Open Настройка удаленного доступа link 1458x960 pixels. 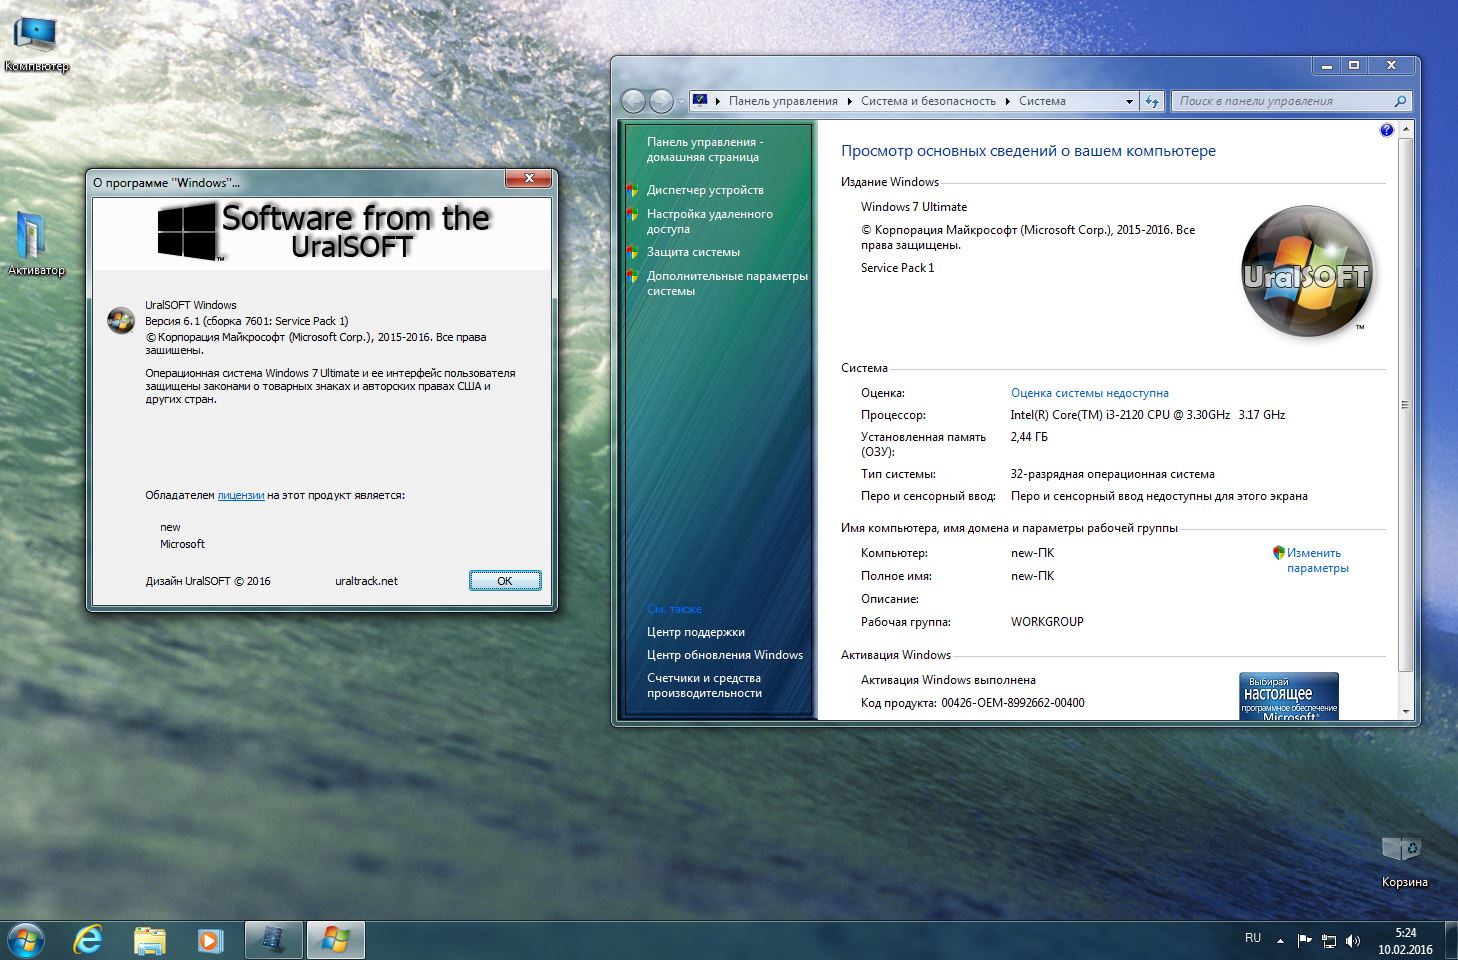coord(709,221)
